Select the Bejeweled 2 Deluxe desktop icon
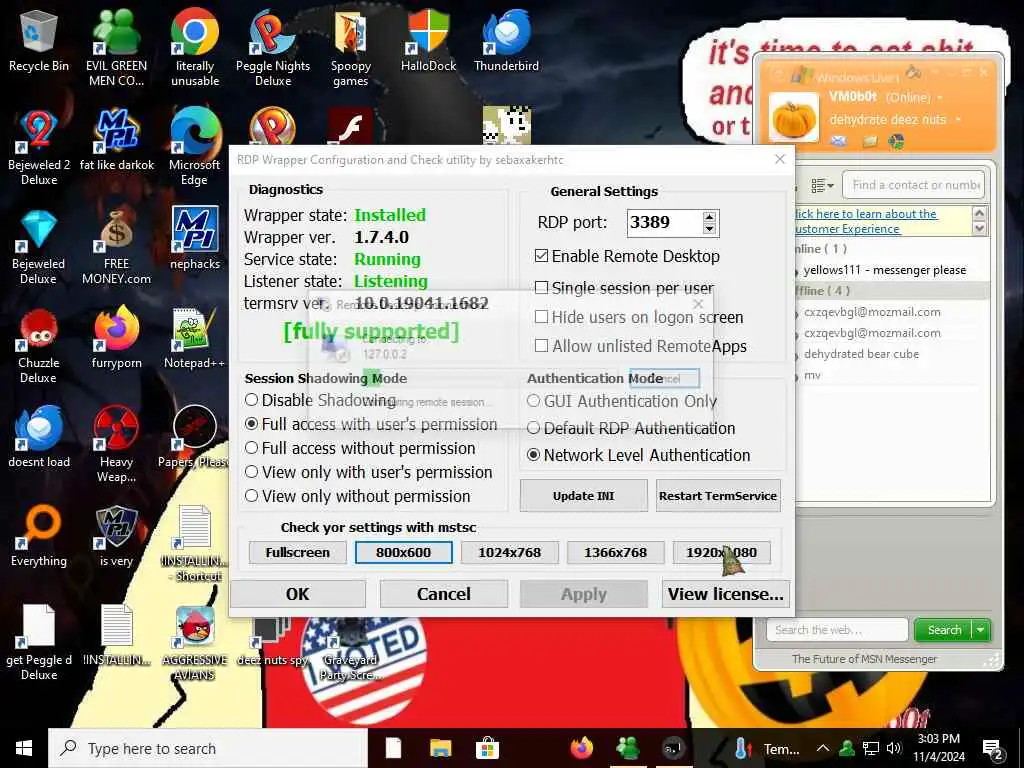The width and height of the screenshot is (1024, 768). tap(39, 147)
